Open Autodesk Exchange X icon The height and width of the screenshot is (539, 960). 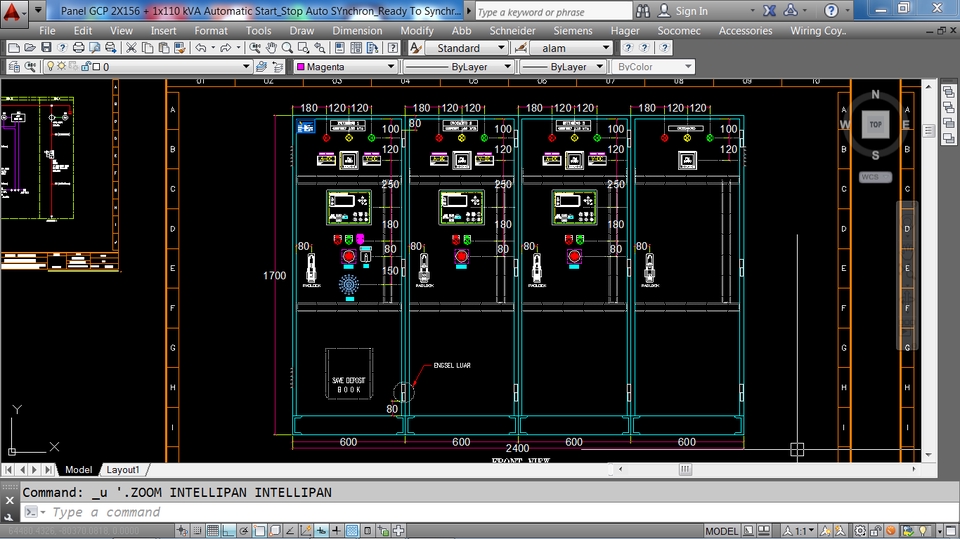770,11
